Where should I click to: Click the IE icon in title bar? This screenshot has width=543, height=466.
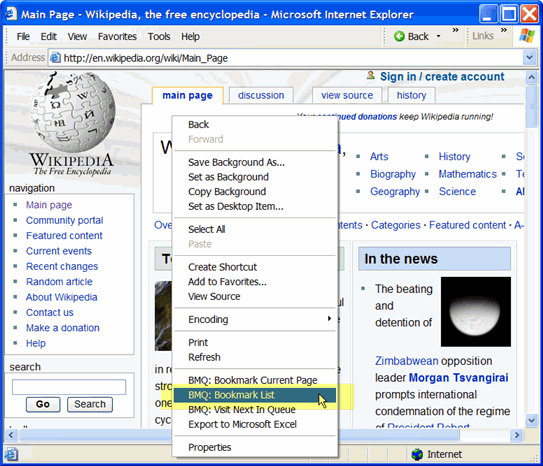point(10,14)
